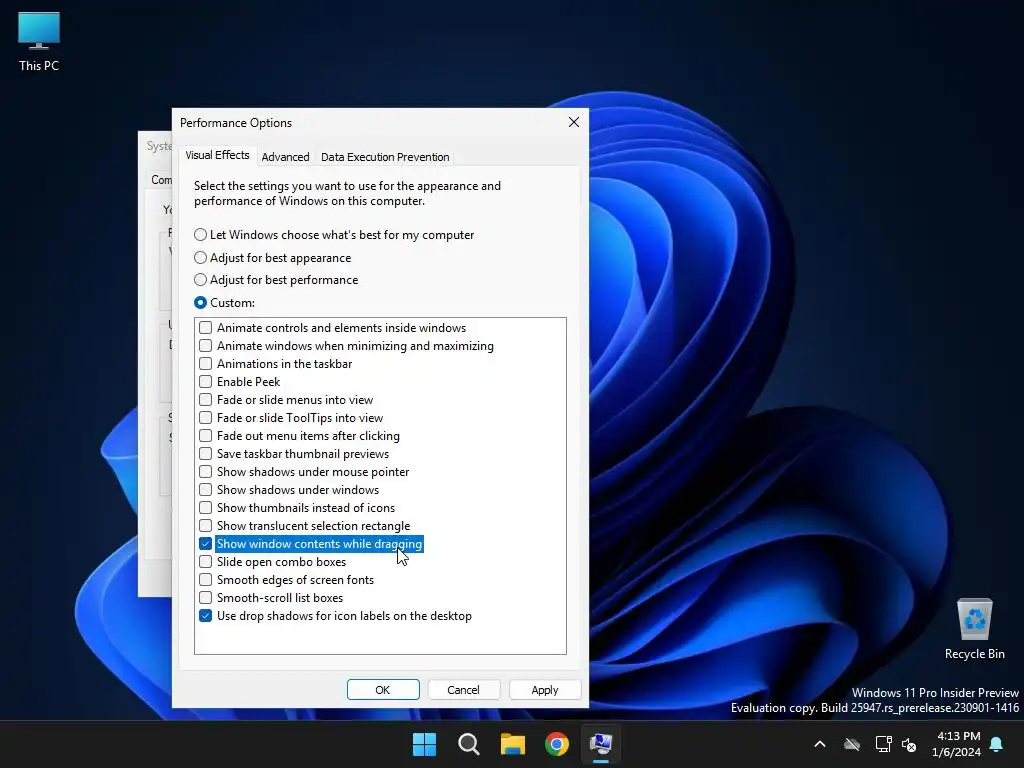This screenshot has height=768, width=1024.
Task: Click the OK button
Action: pyautogui.click(x=383, y=690)
